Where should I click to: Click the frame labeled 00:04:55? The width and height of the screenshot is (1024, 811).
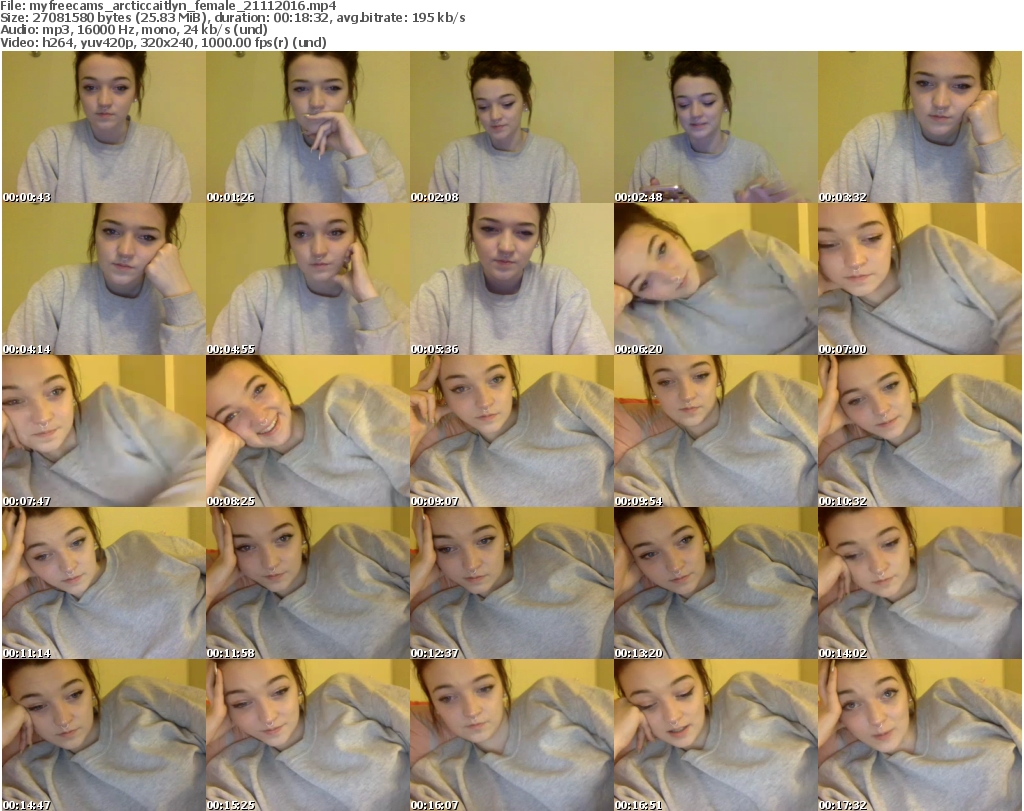point(308,279)
